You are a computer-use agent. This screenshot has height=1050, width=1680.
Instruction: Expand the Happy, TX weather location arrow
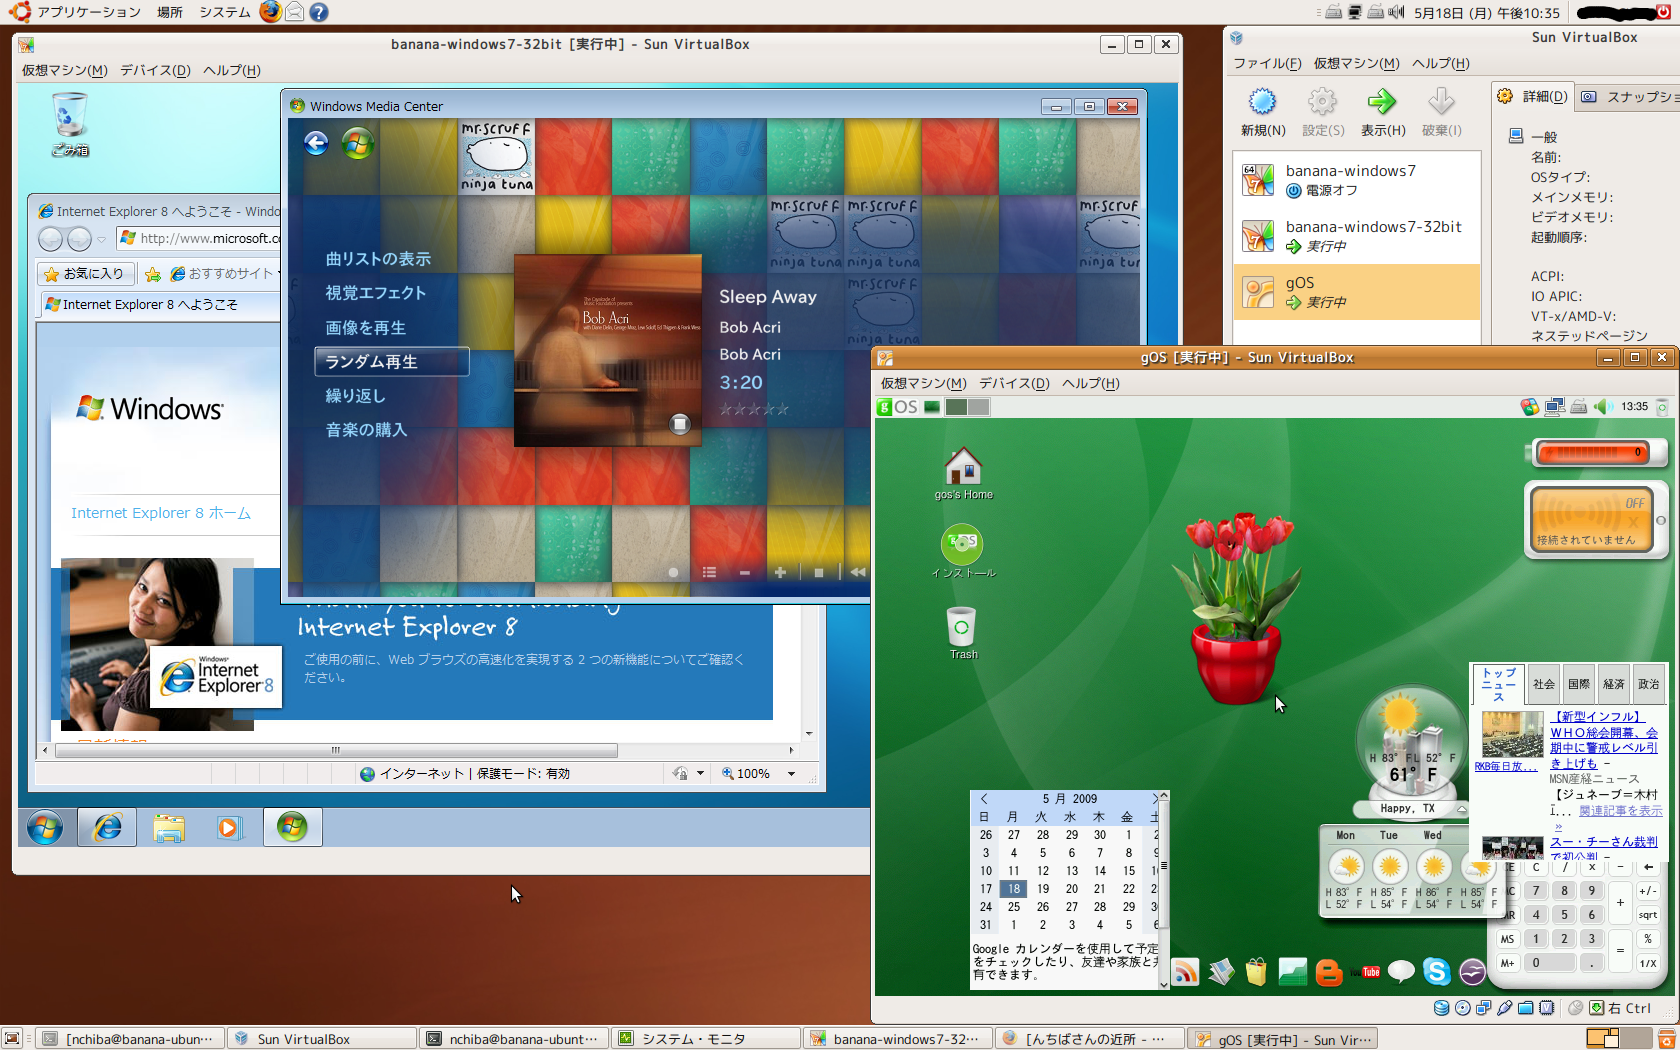1461,809
